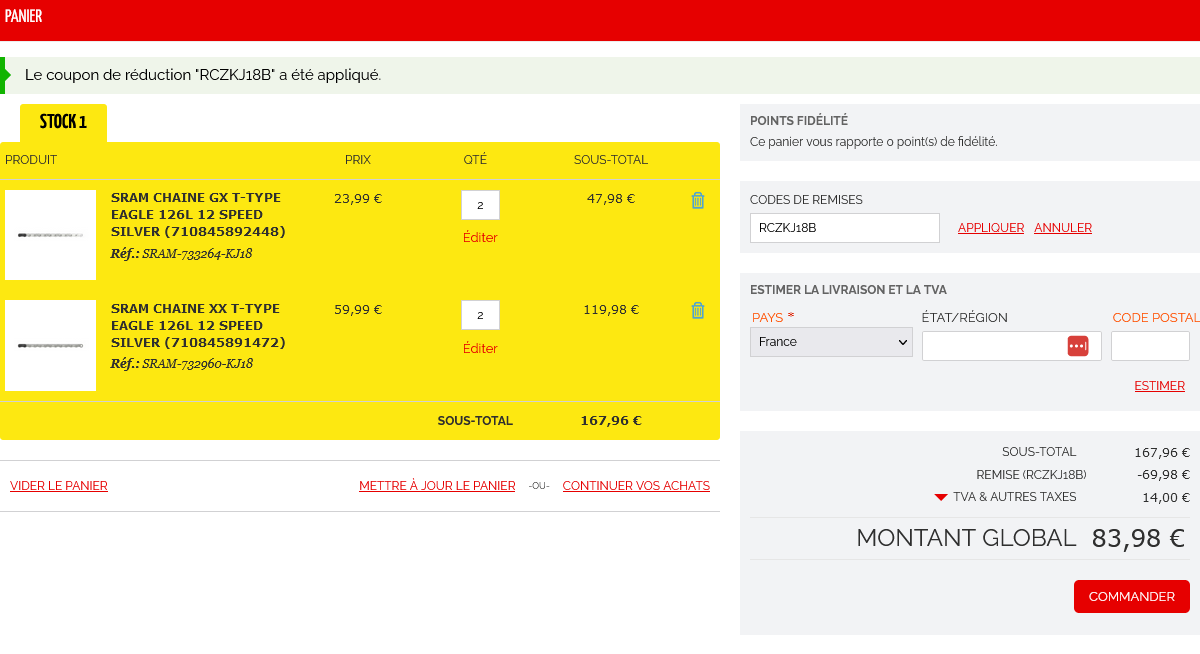Focus the quantity field for the GX chain
The height and width of the screenshot is (654, 1200).
tap(480, 205)
